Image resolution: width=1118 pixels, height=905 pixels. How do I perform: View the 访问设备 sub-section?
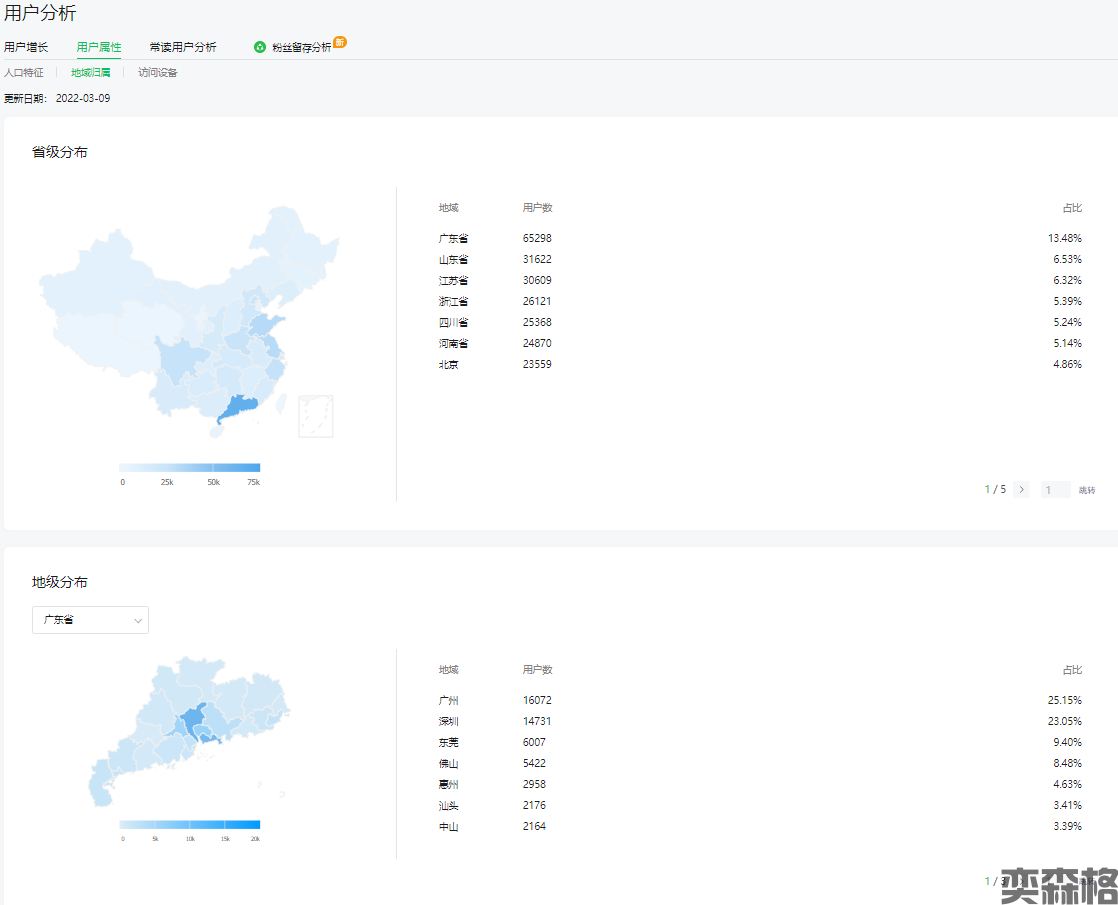coord(158,73)
